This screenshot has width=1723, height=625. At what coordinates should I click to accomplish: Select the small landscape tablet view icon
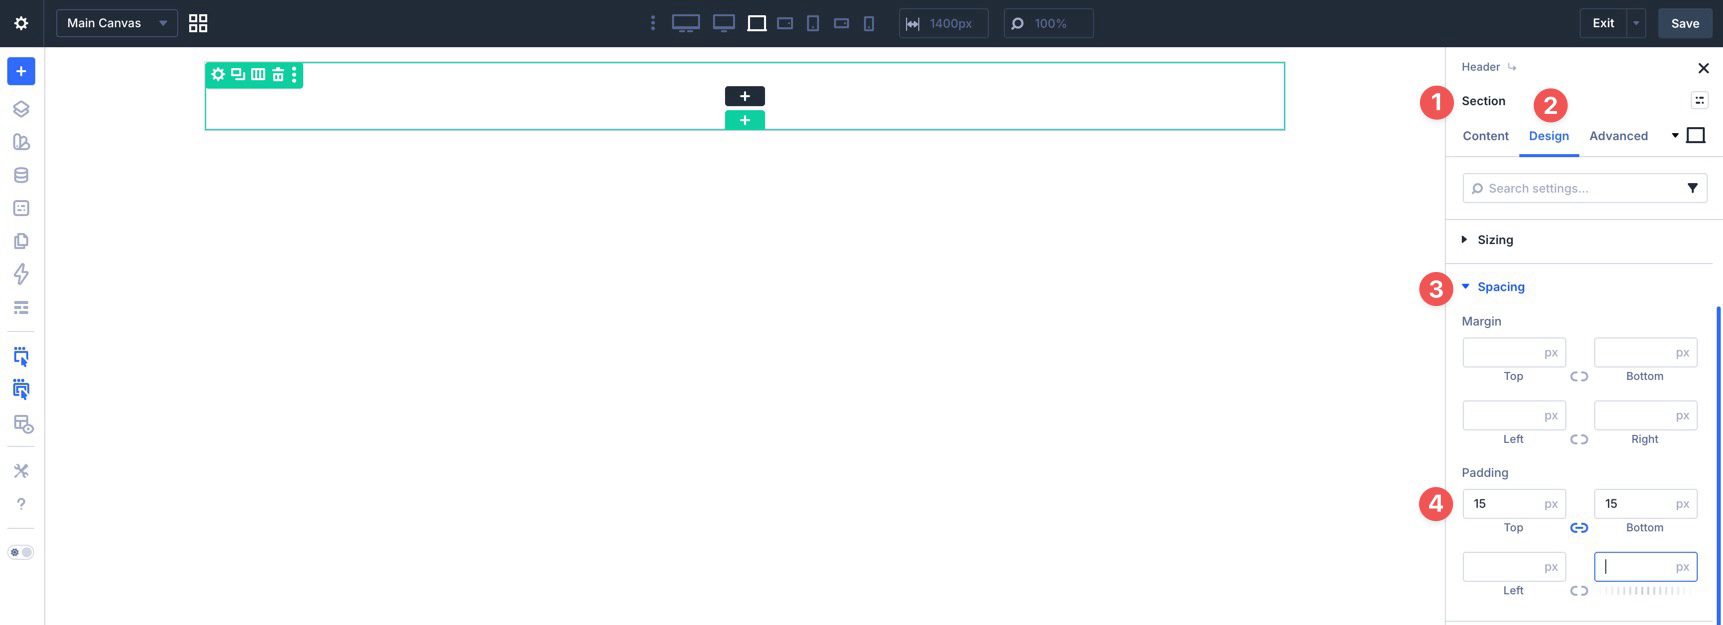(785, 23)
